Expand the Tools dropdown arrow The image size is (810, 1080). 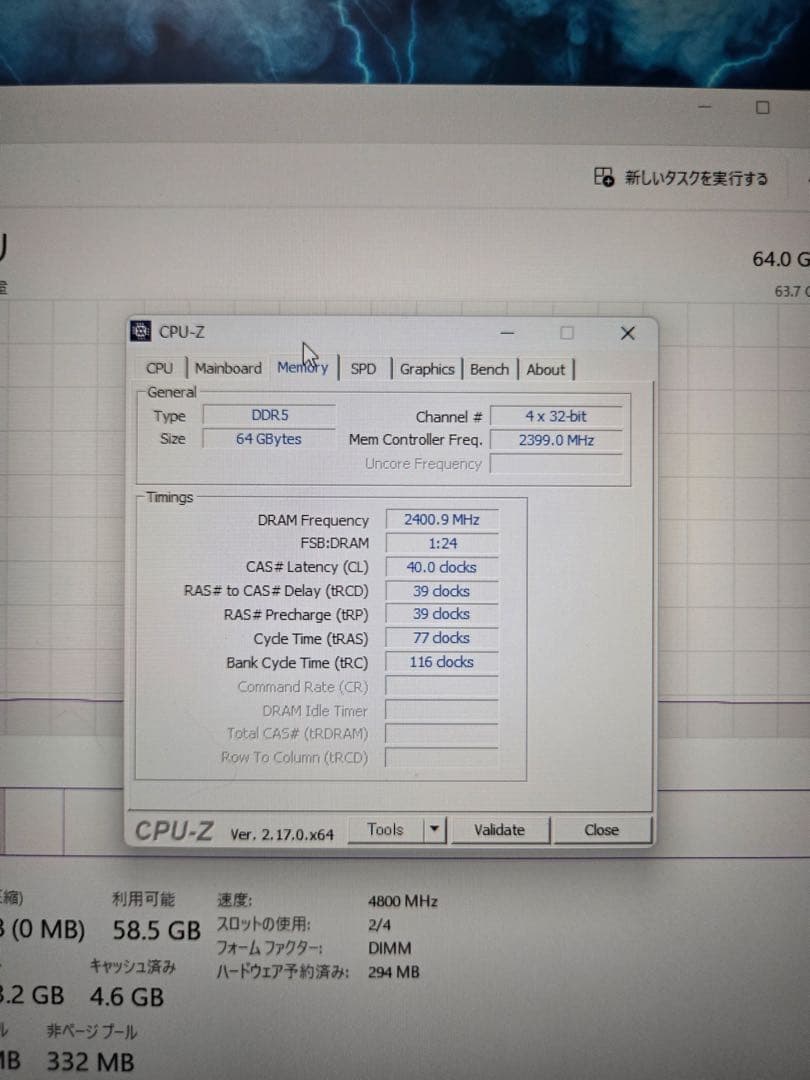[434, 829]
